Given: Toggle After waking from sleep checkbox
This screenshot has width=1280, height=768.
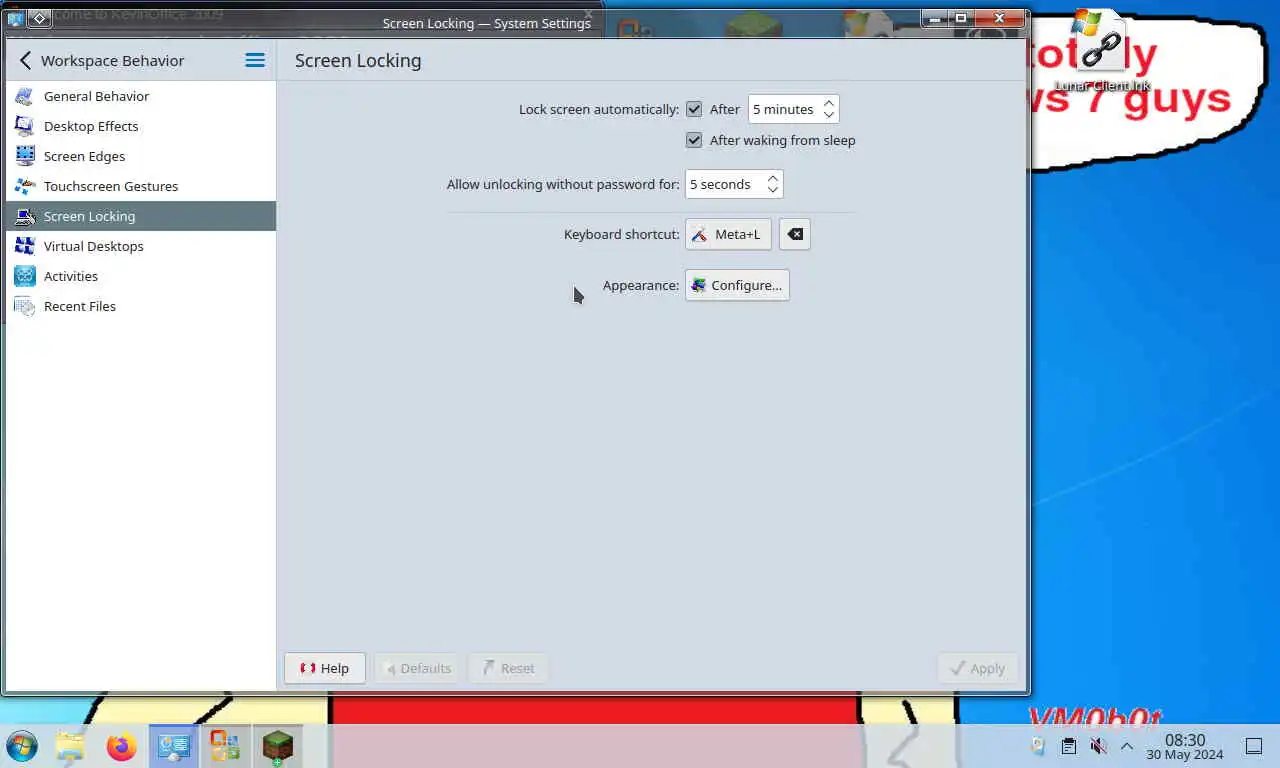Looking at the screenshot, I should coord(694,140).
